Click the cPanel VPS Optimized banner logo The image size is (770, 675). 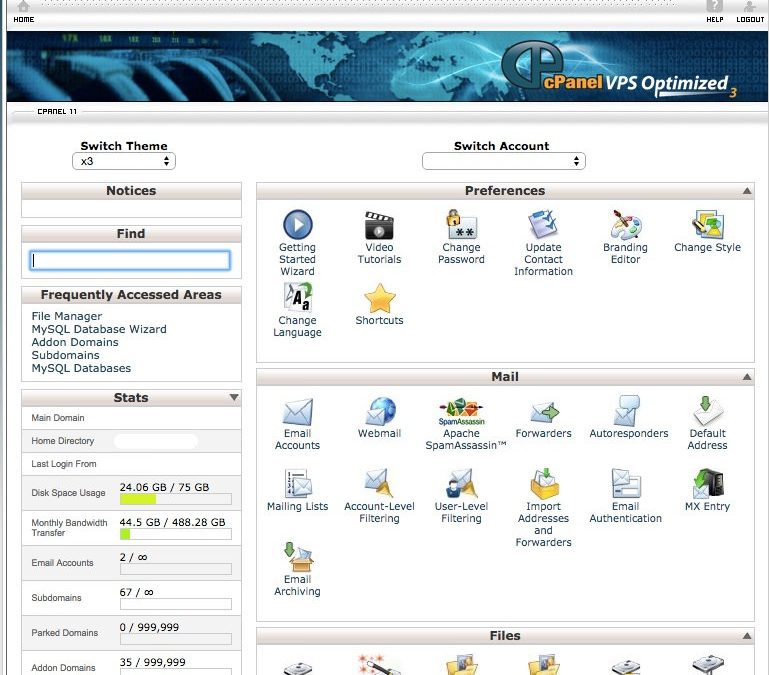[x=619, y=70]
